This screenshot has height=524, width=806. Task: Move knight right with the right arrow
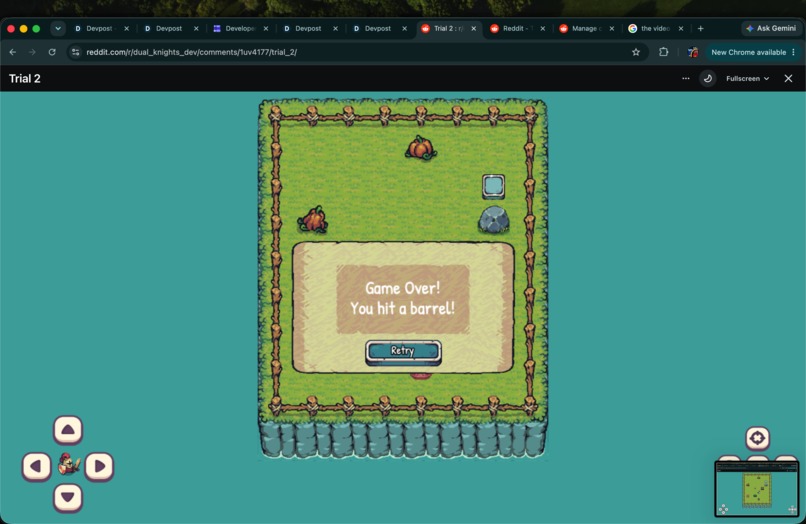point(99,466)
